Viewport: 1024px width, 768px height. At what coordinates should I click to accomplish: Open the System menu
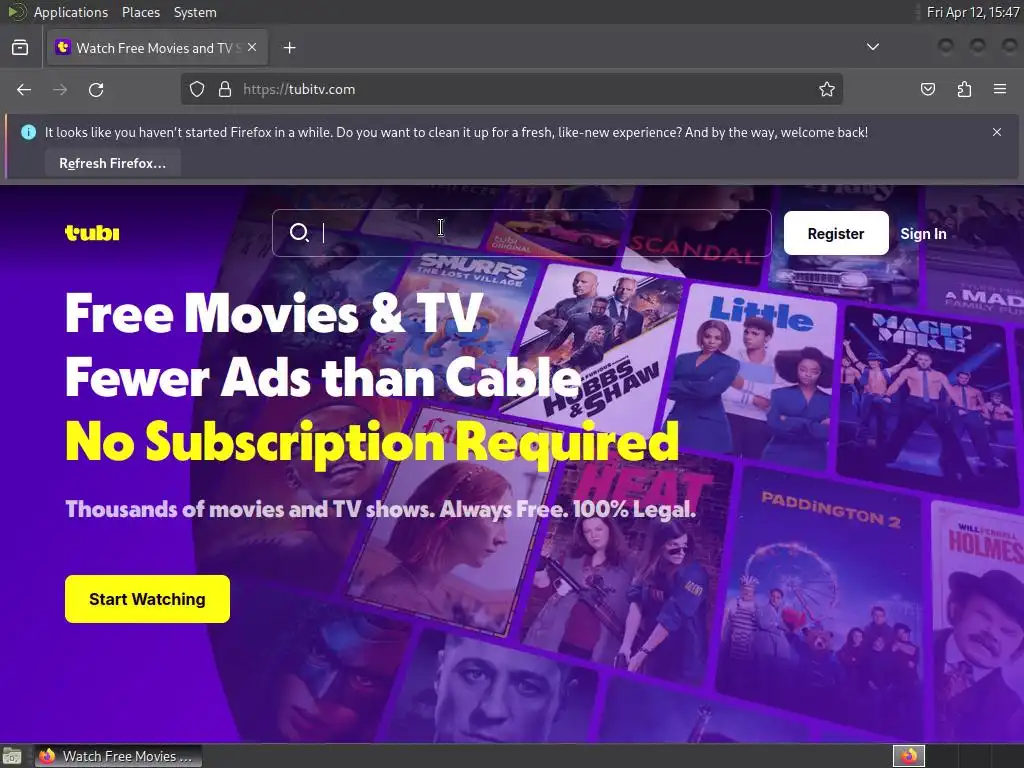point(195,12)
